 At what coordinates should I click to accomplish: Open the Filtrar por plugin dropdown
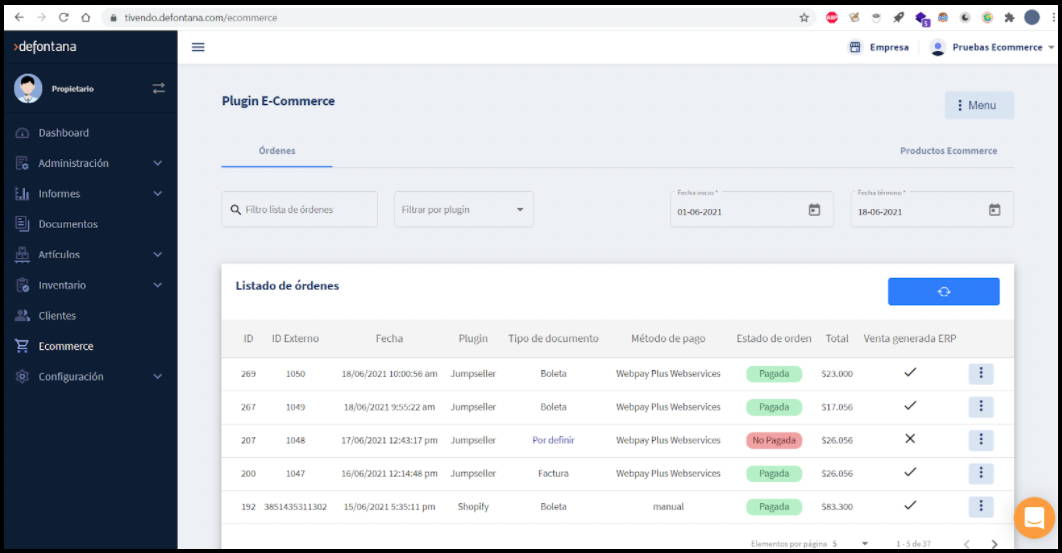pyautogui.click(x=463, y=210)
